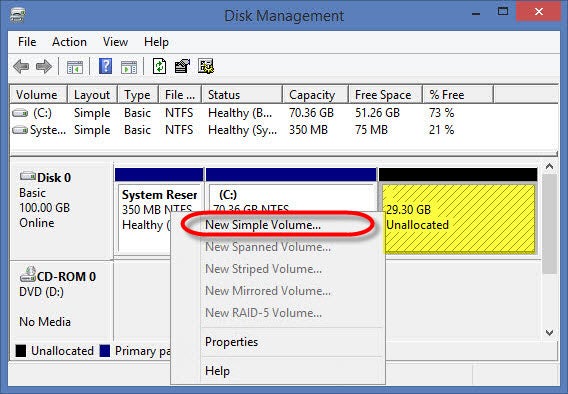Toggle the Show/Hide Action Pane icon
The image size is (568, 394).
[x=129, y=67]
